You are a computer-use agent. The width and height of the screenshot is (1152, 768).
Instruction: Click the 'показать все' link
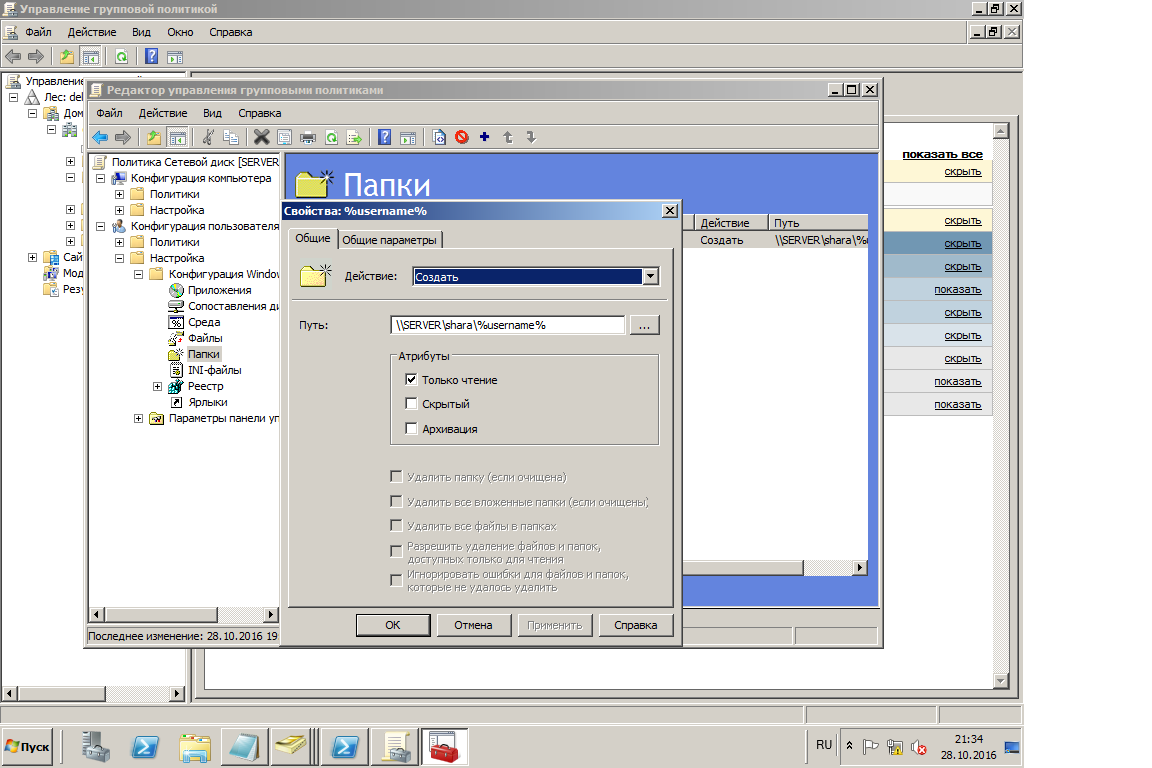942,154
